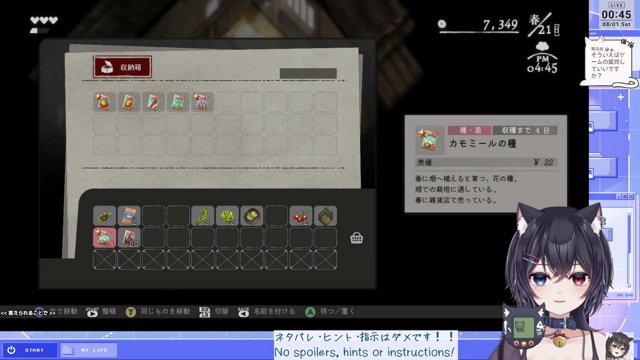Viewport: 640px width, 360px height.
Task: Click the カモミールの種 item name
Action: [x=483, y=144]
